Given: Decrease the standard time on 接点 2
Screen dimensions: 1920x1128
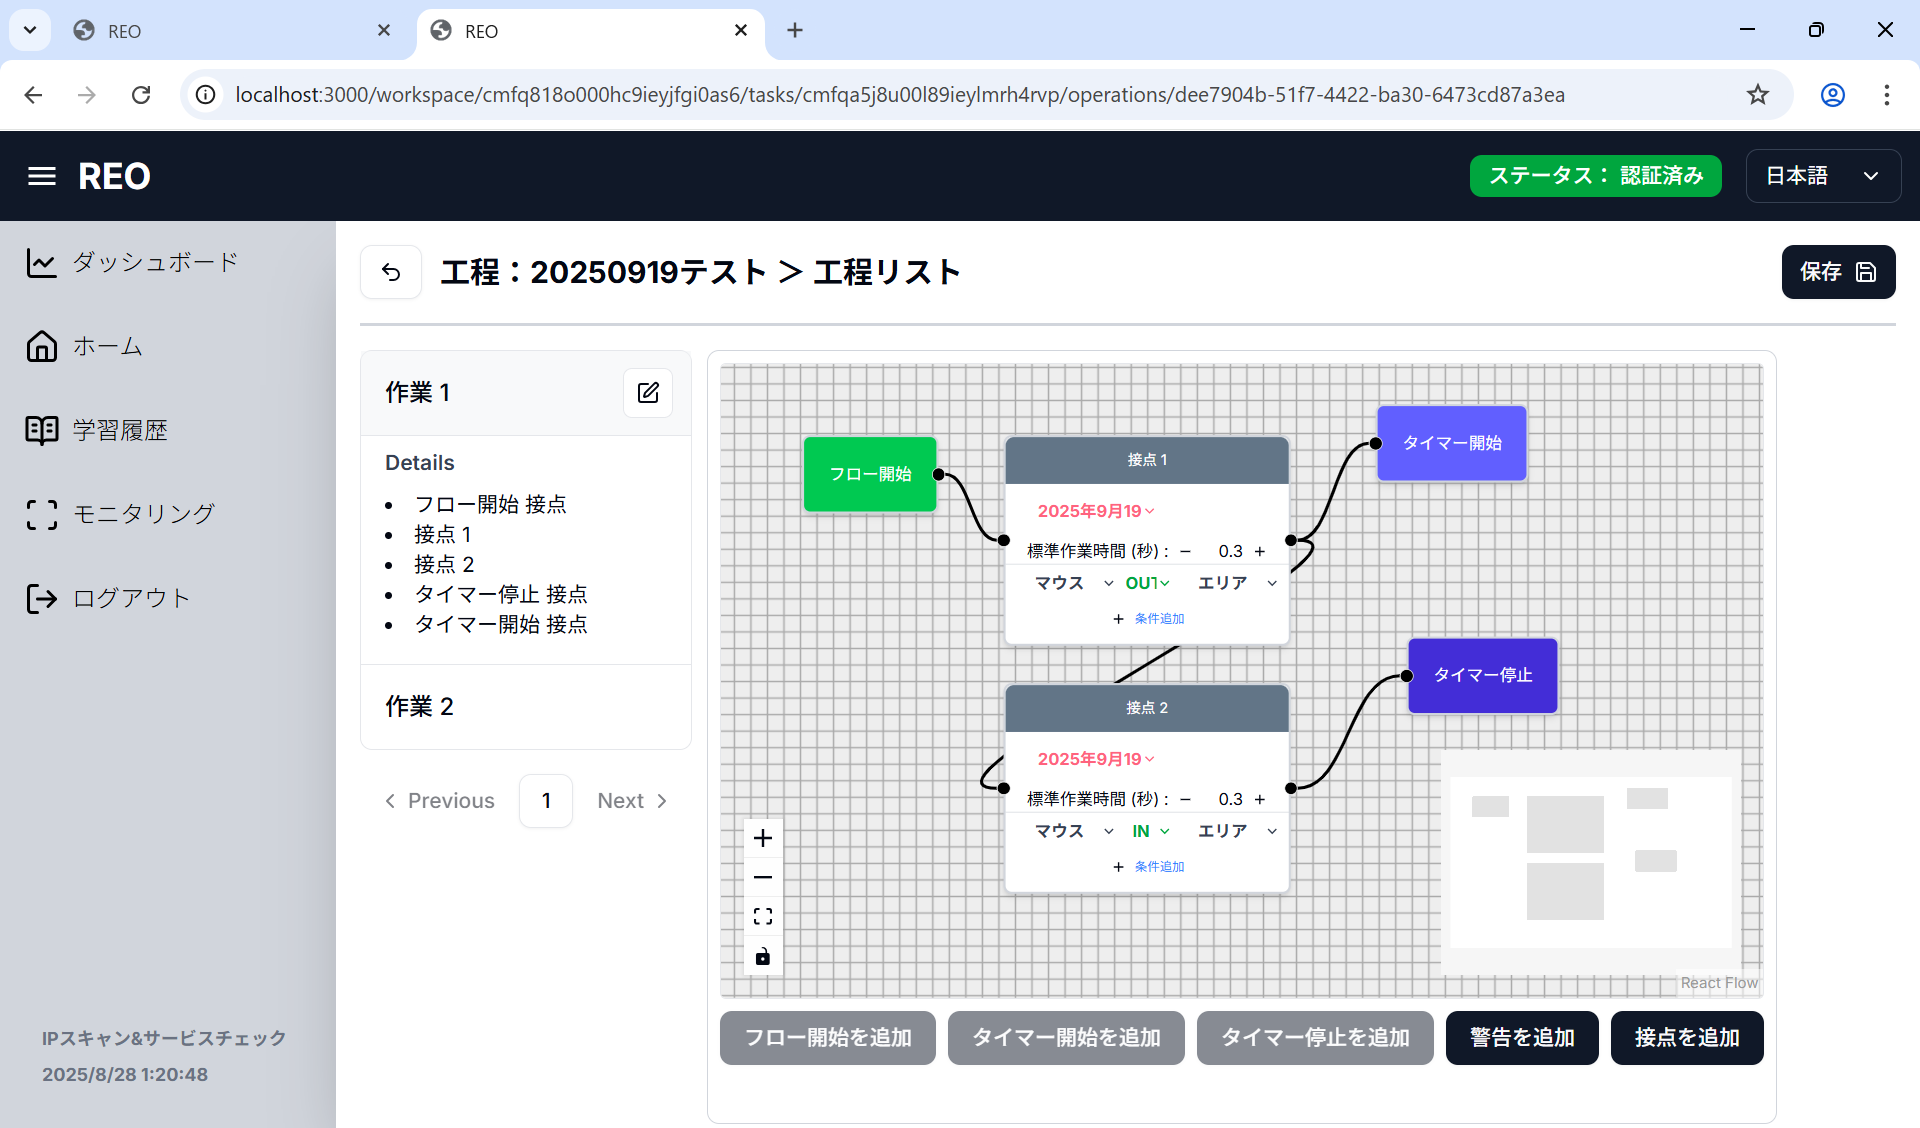Looking at the screenshot, I should click(x=1185, y=799).
